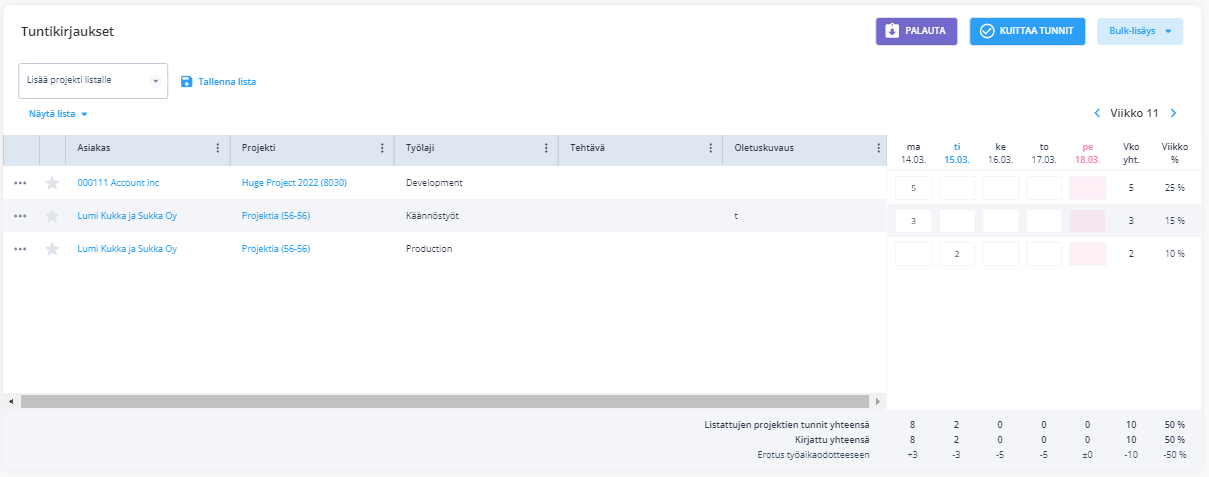The height and width of the screenshot is (477, 1209).
Task: Click Wednesday hours field for Käännöstyöt row
Action: click(x=1001, y=221)
